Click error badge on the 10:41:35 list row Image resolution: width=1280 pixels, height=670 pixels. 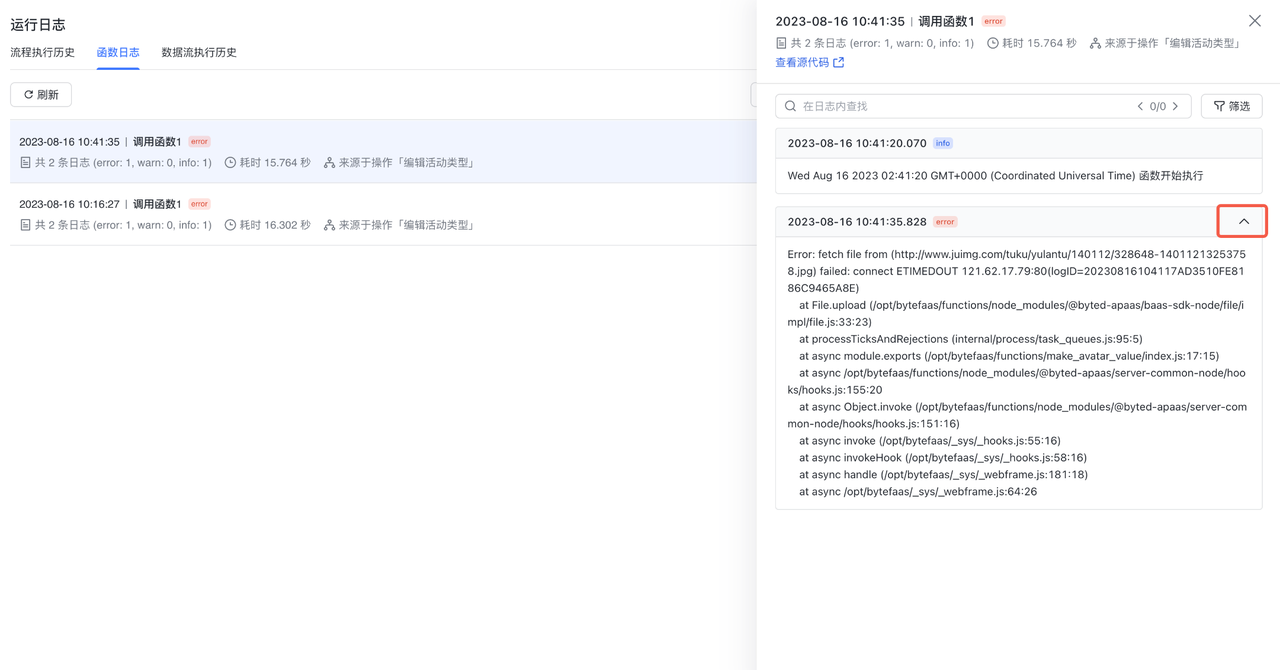pos(200,142)
